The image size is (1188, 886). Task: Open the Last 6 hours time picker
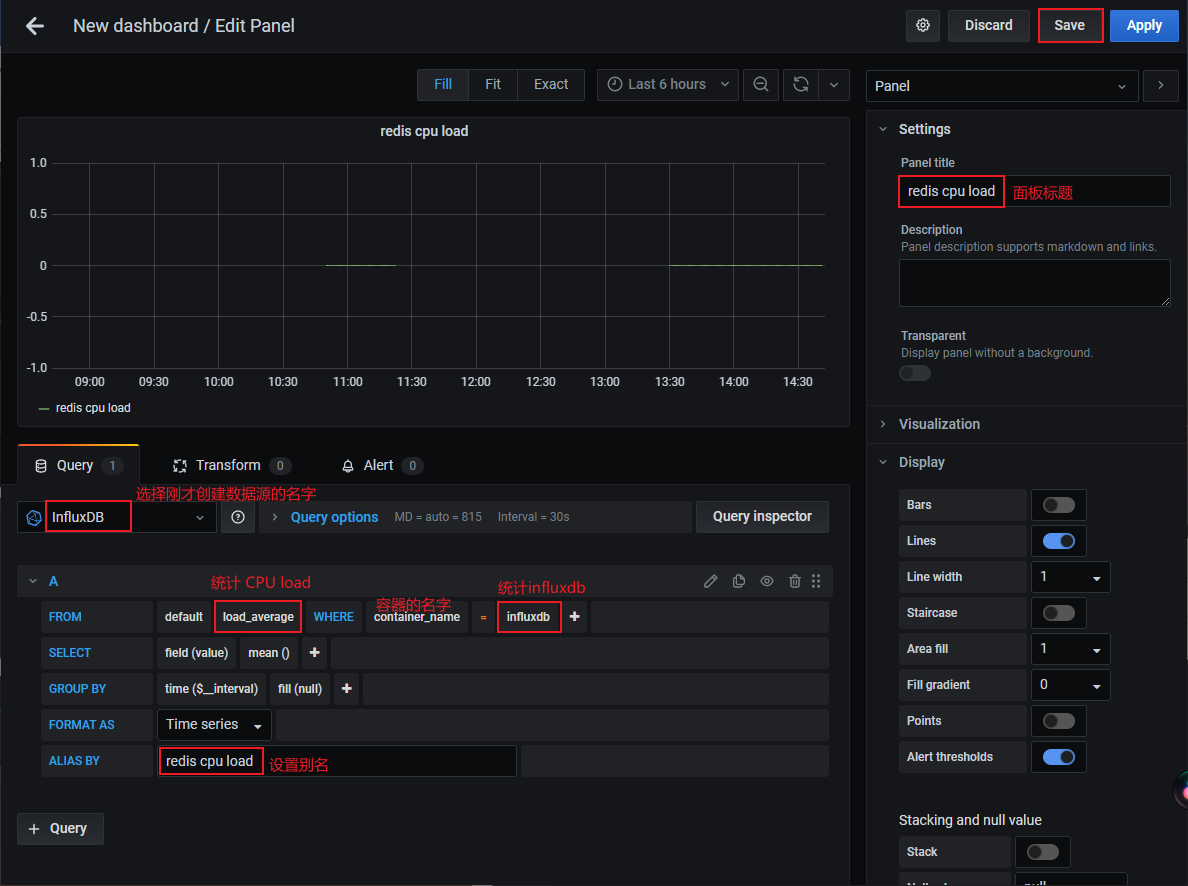[x=667, y=85]
